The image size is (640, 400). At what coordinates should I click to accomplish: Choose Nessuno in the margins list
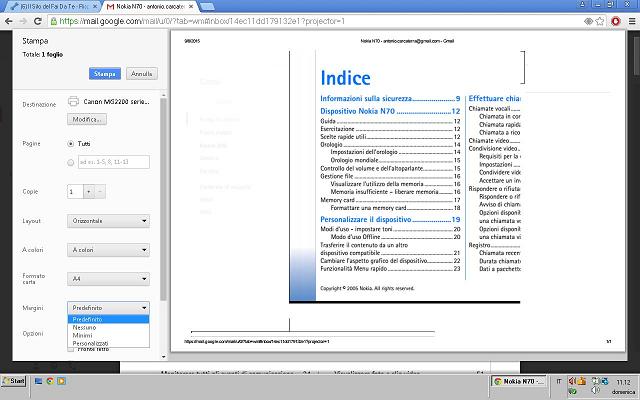pos(85,327)
